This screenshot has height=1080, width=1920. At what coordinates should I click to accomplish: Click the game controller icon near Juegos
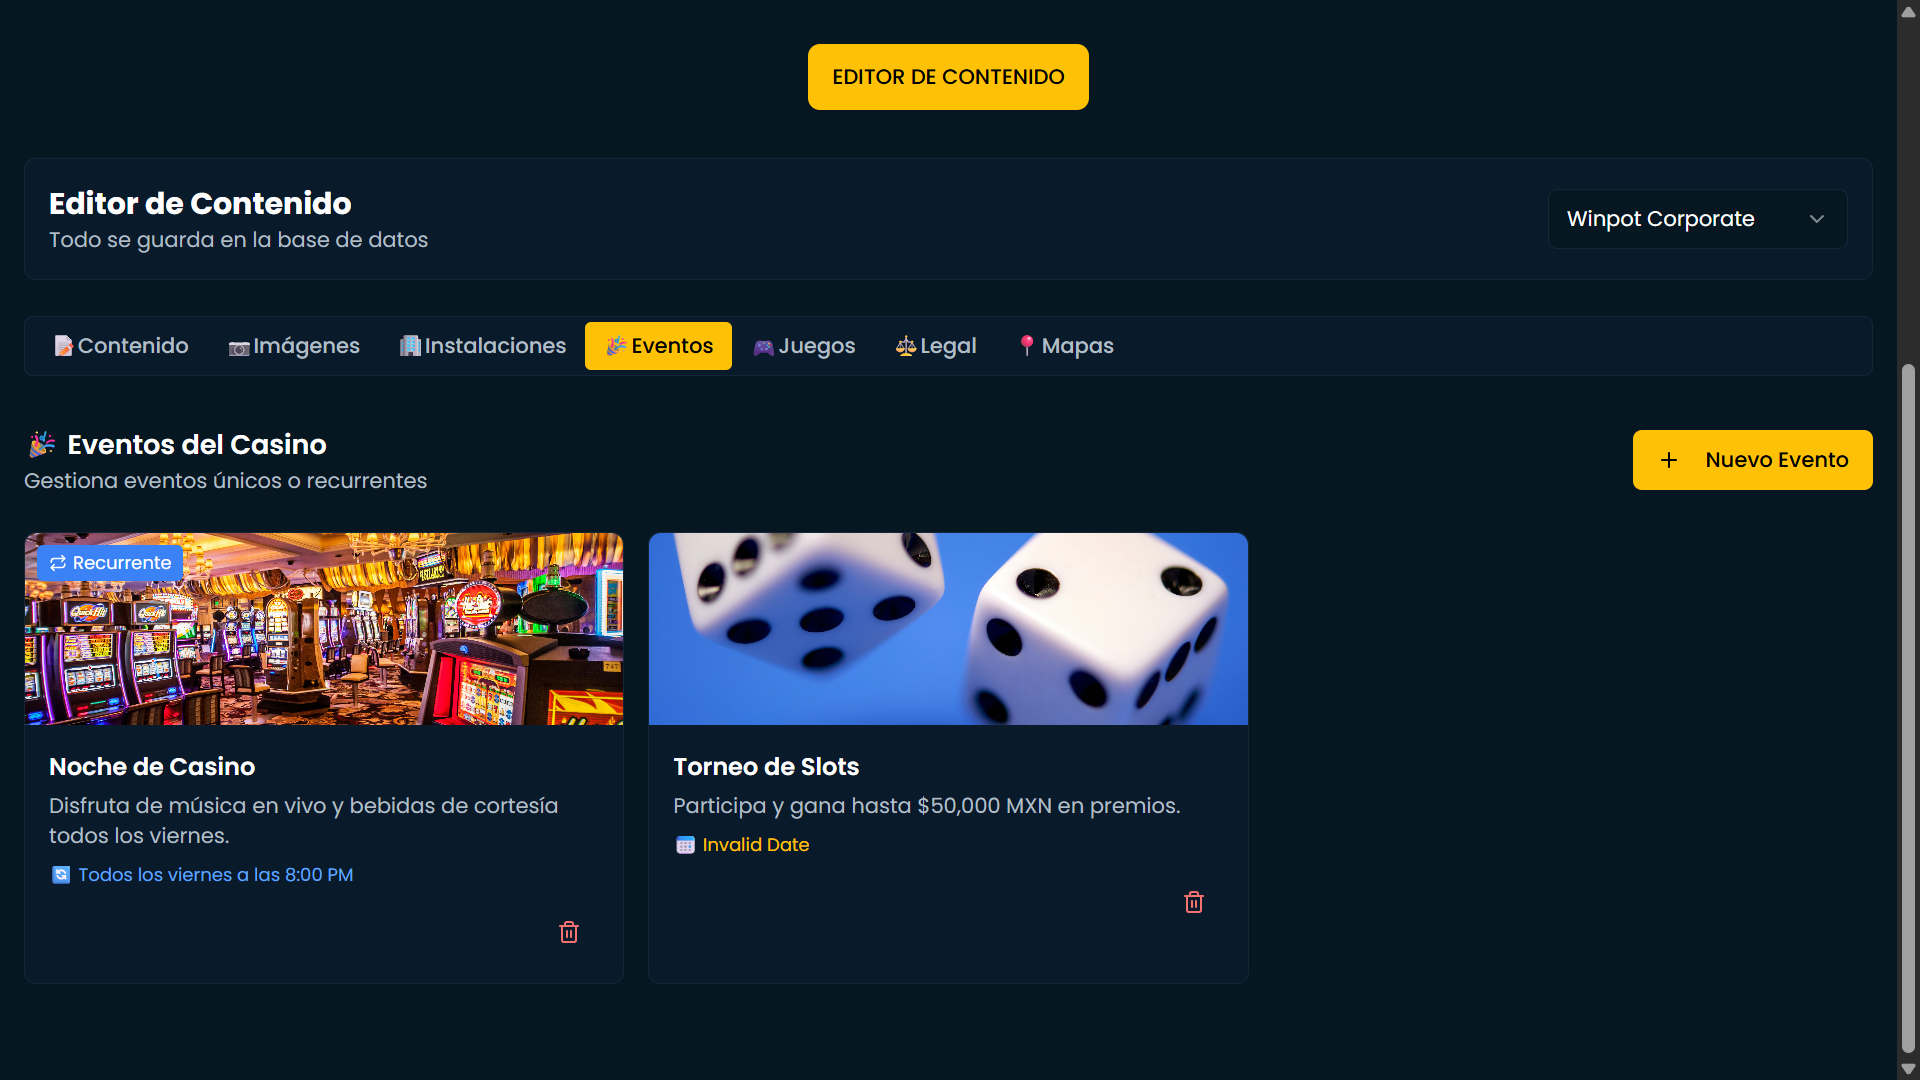coord(763,346)
